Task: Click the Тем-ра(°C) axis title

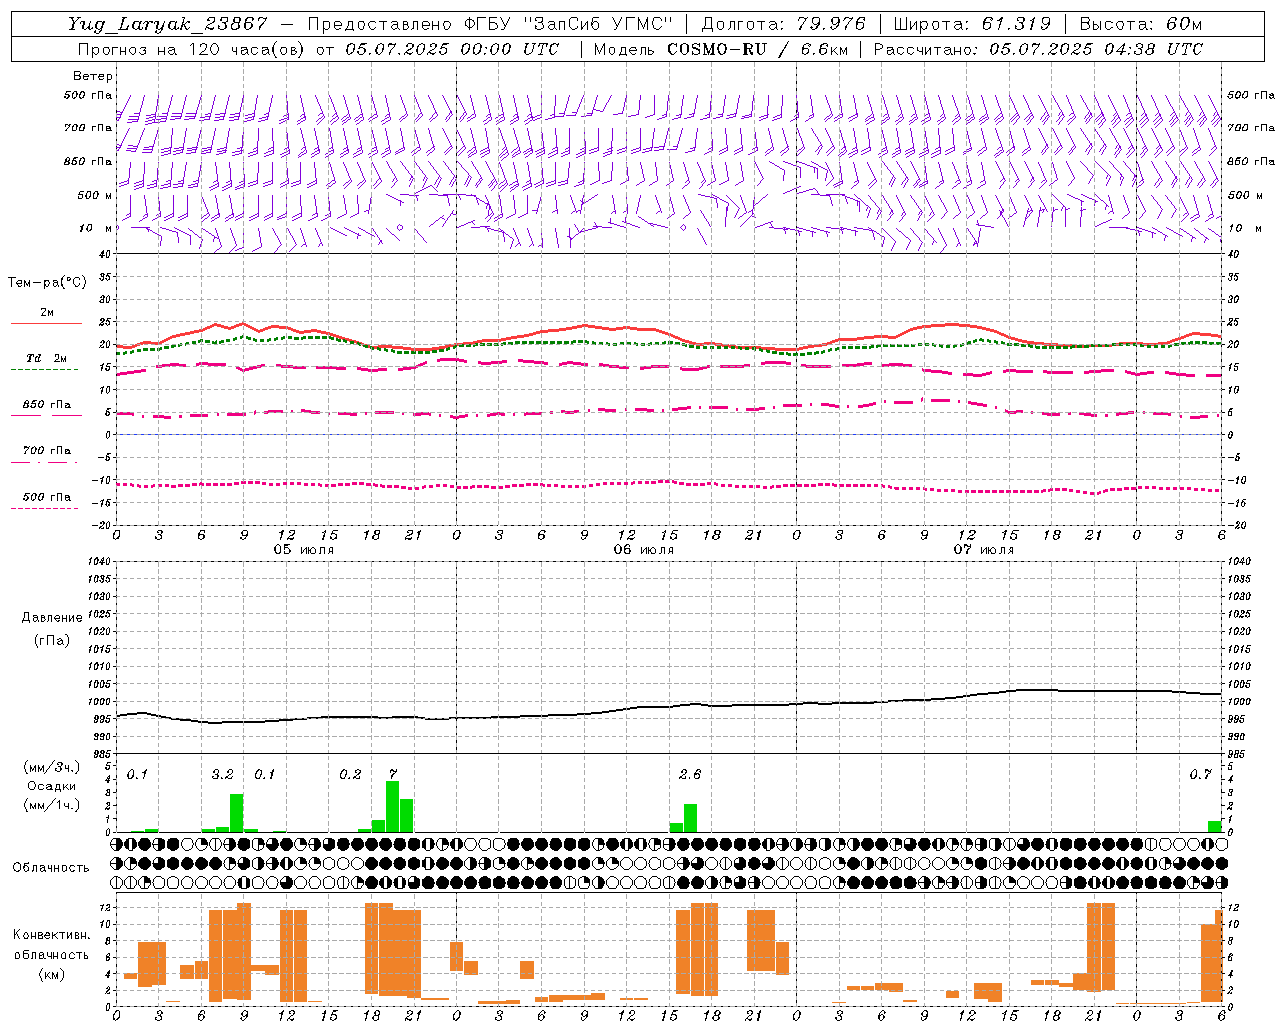Action: (47, 283)
